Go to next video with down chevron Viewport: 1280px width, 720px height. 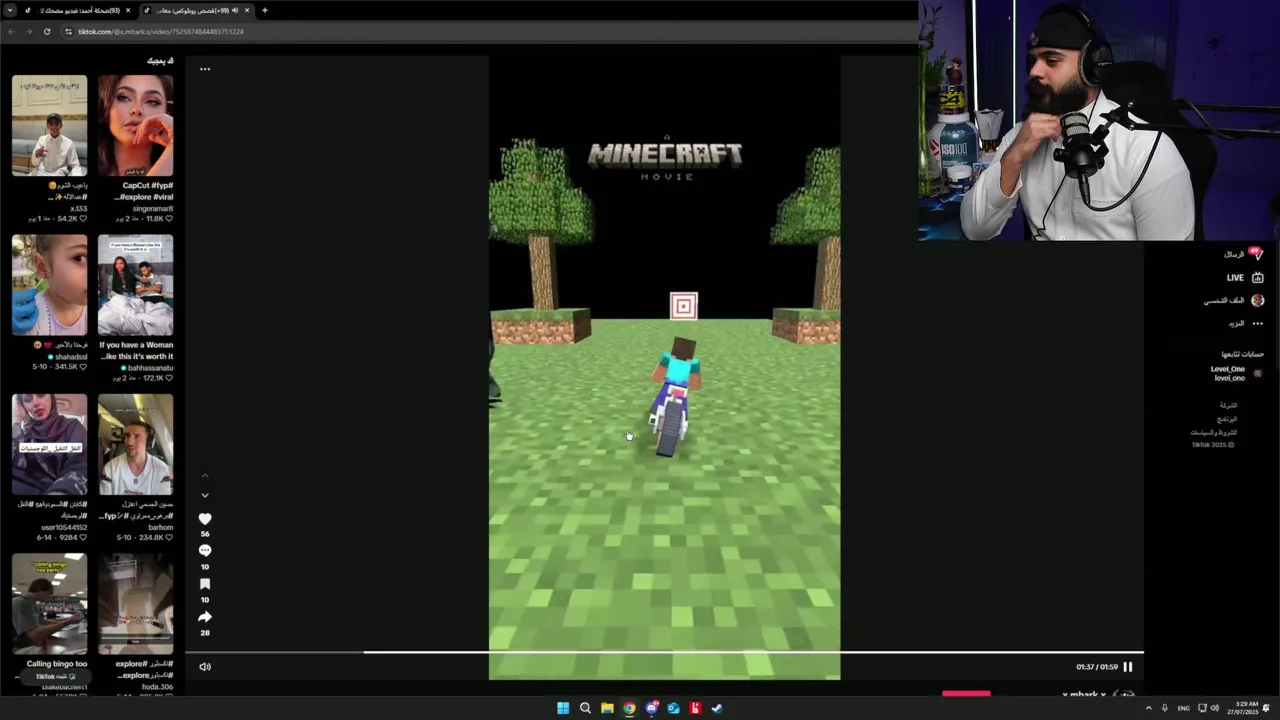point(205,495)
